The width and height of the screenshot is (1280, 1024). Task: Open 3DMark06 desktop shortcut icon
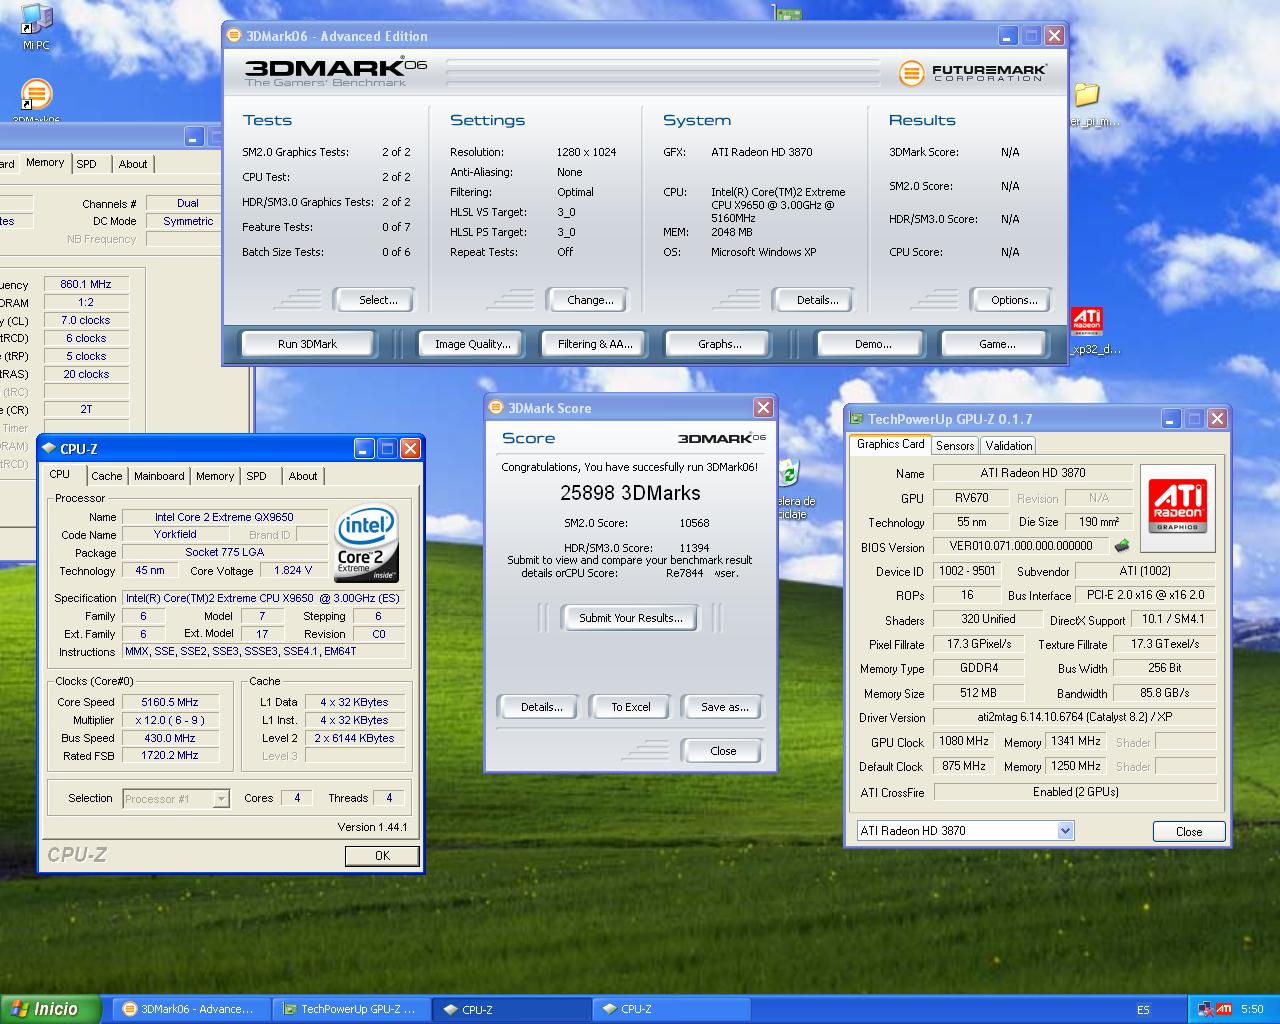tap(36, 100)
